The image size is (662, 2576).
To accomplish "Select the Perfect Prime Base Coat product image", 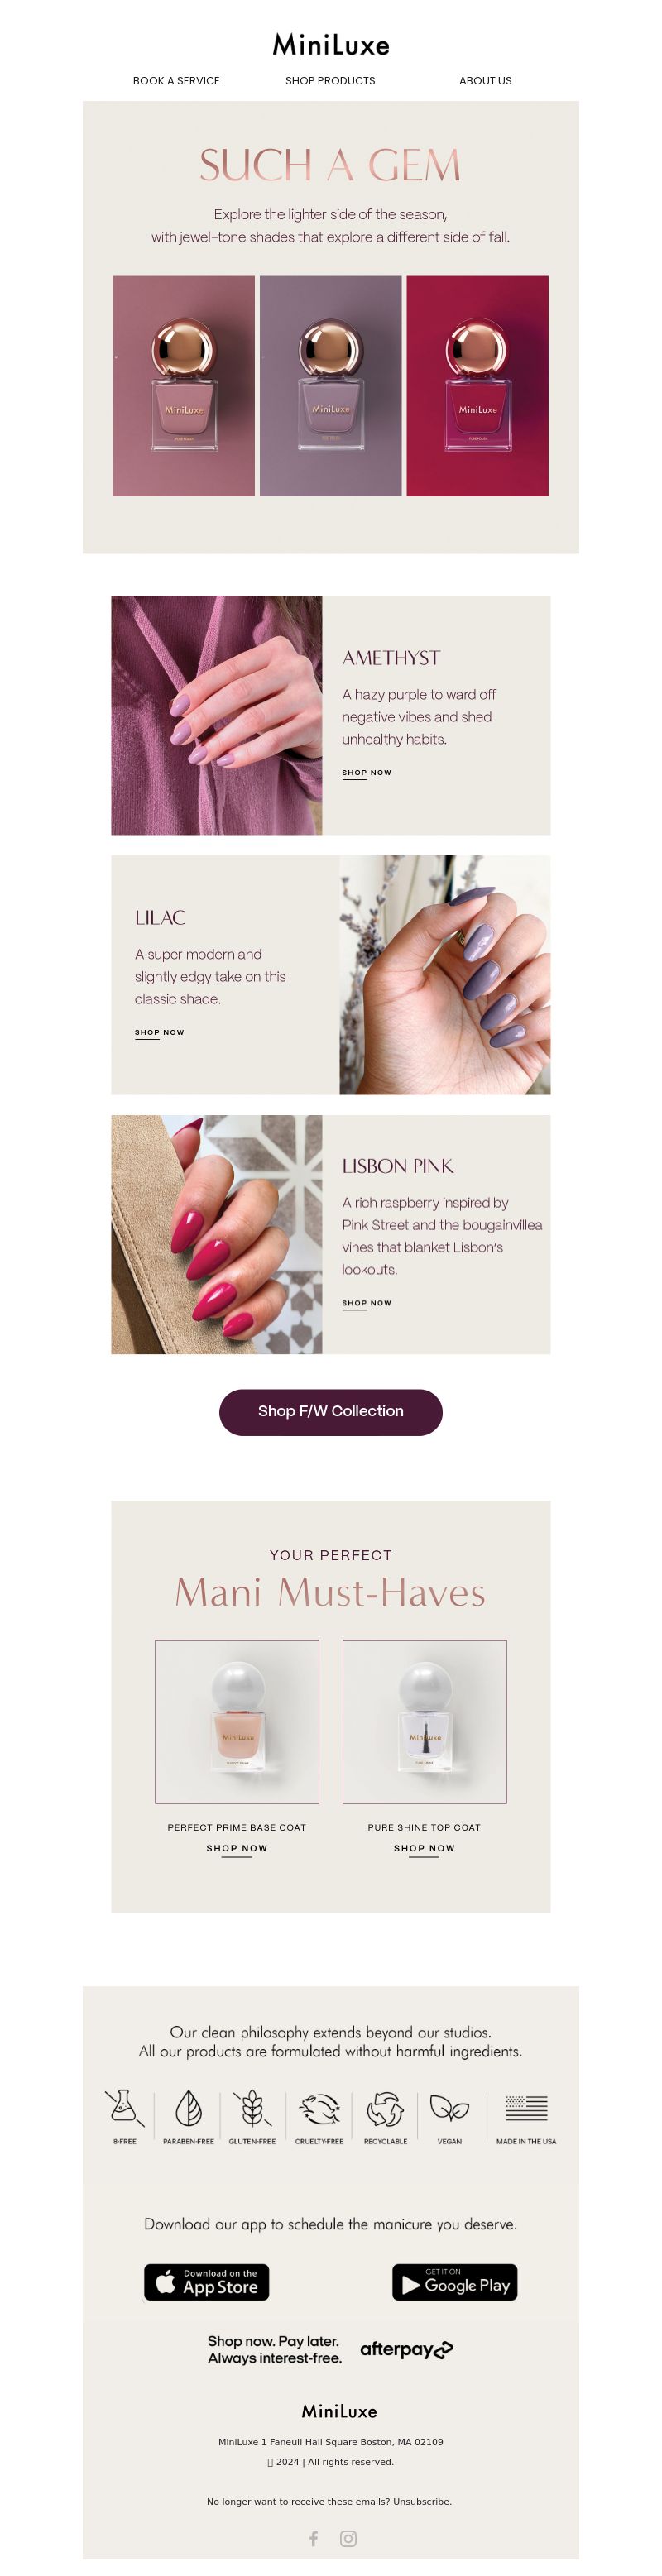I will point(237,1721).
